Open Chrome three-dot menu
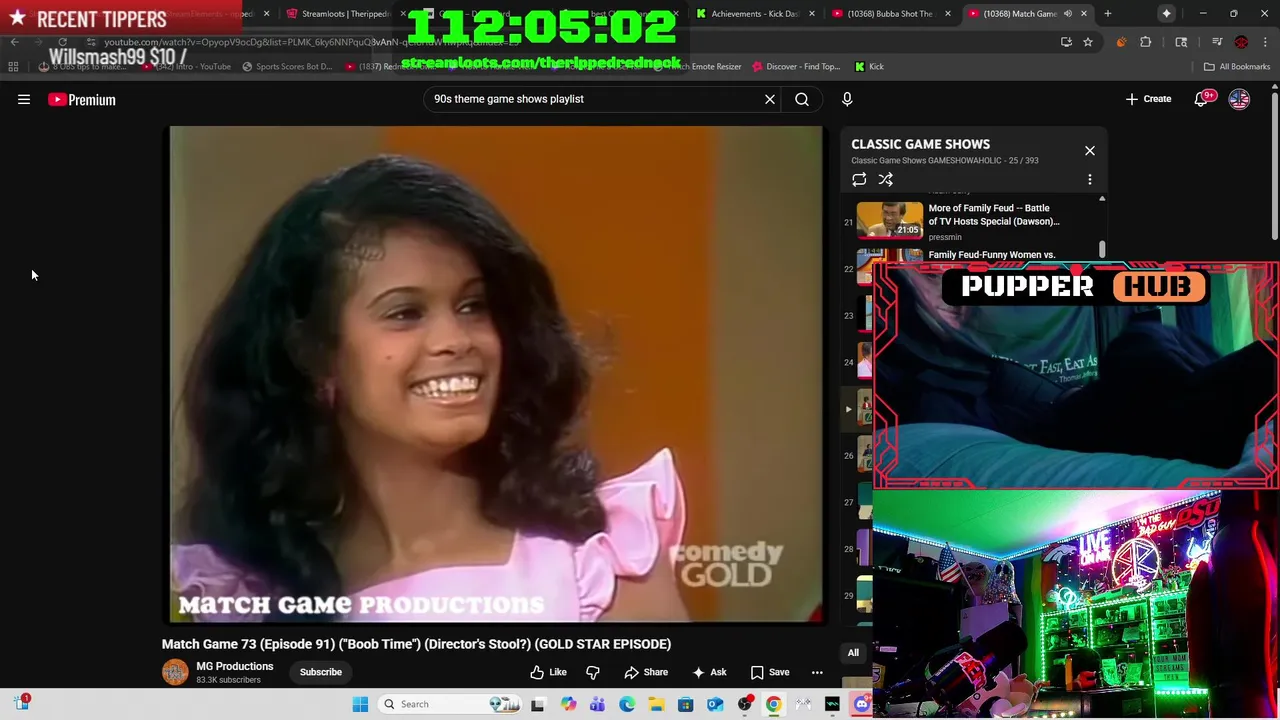 [1265, 42]
